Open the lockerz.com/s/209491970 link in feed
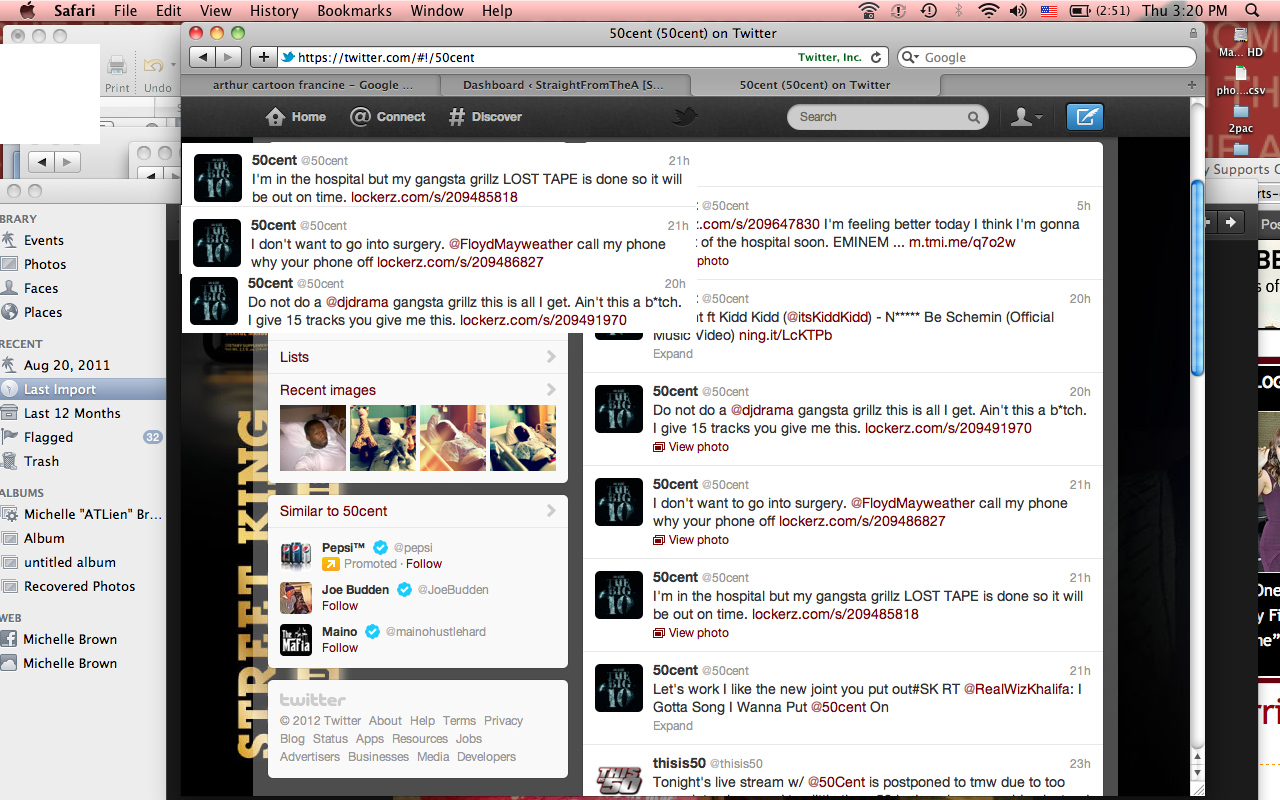 click(x=947, y=428)
